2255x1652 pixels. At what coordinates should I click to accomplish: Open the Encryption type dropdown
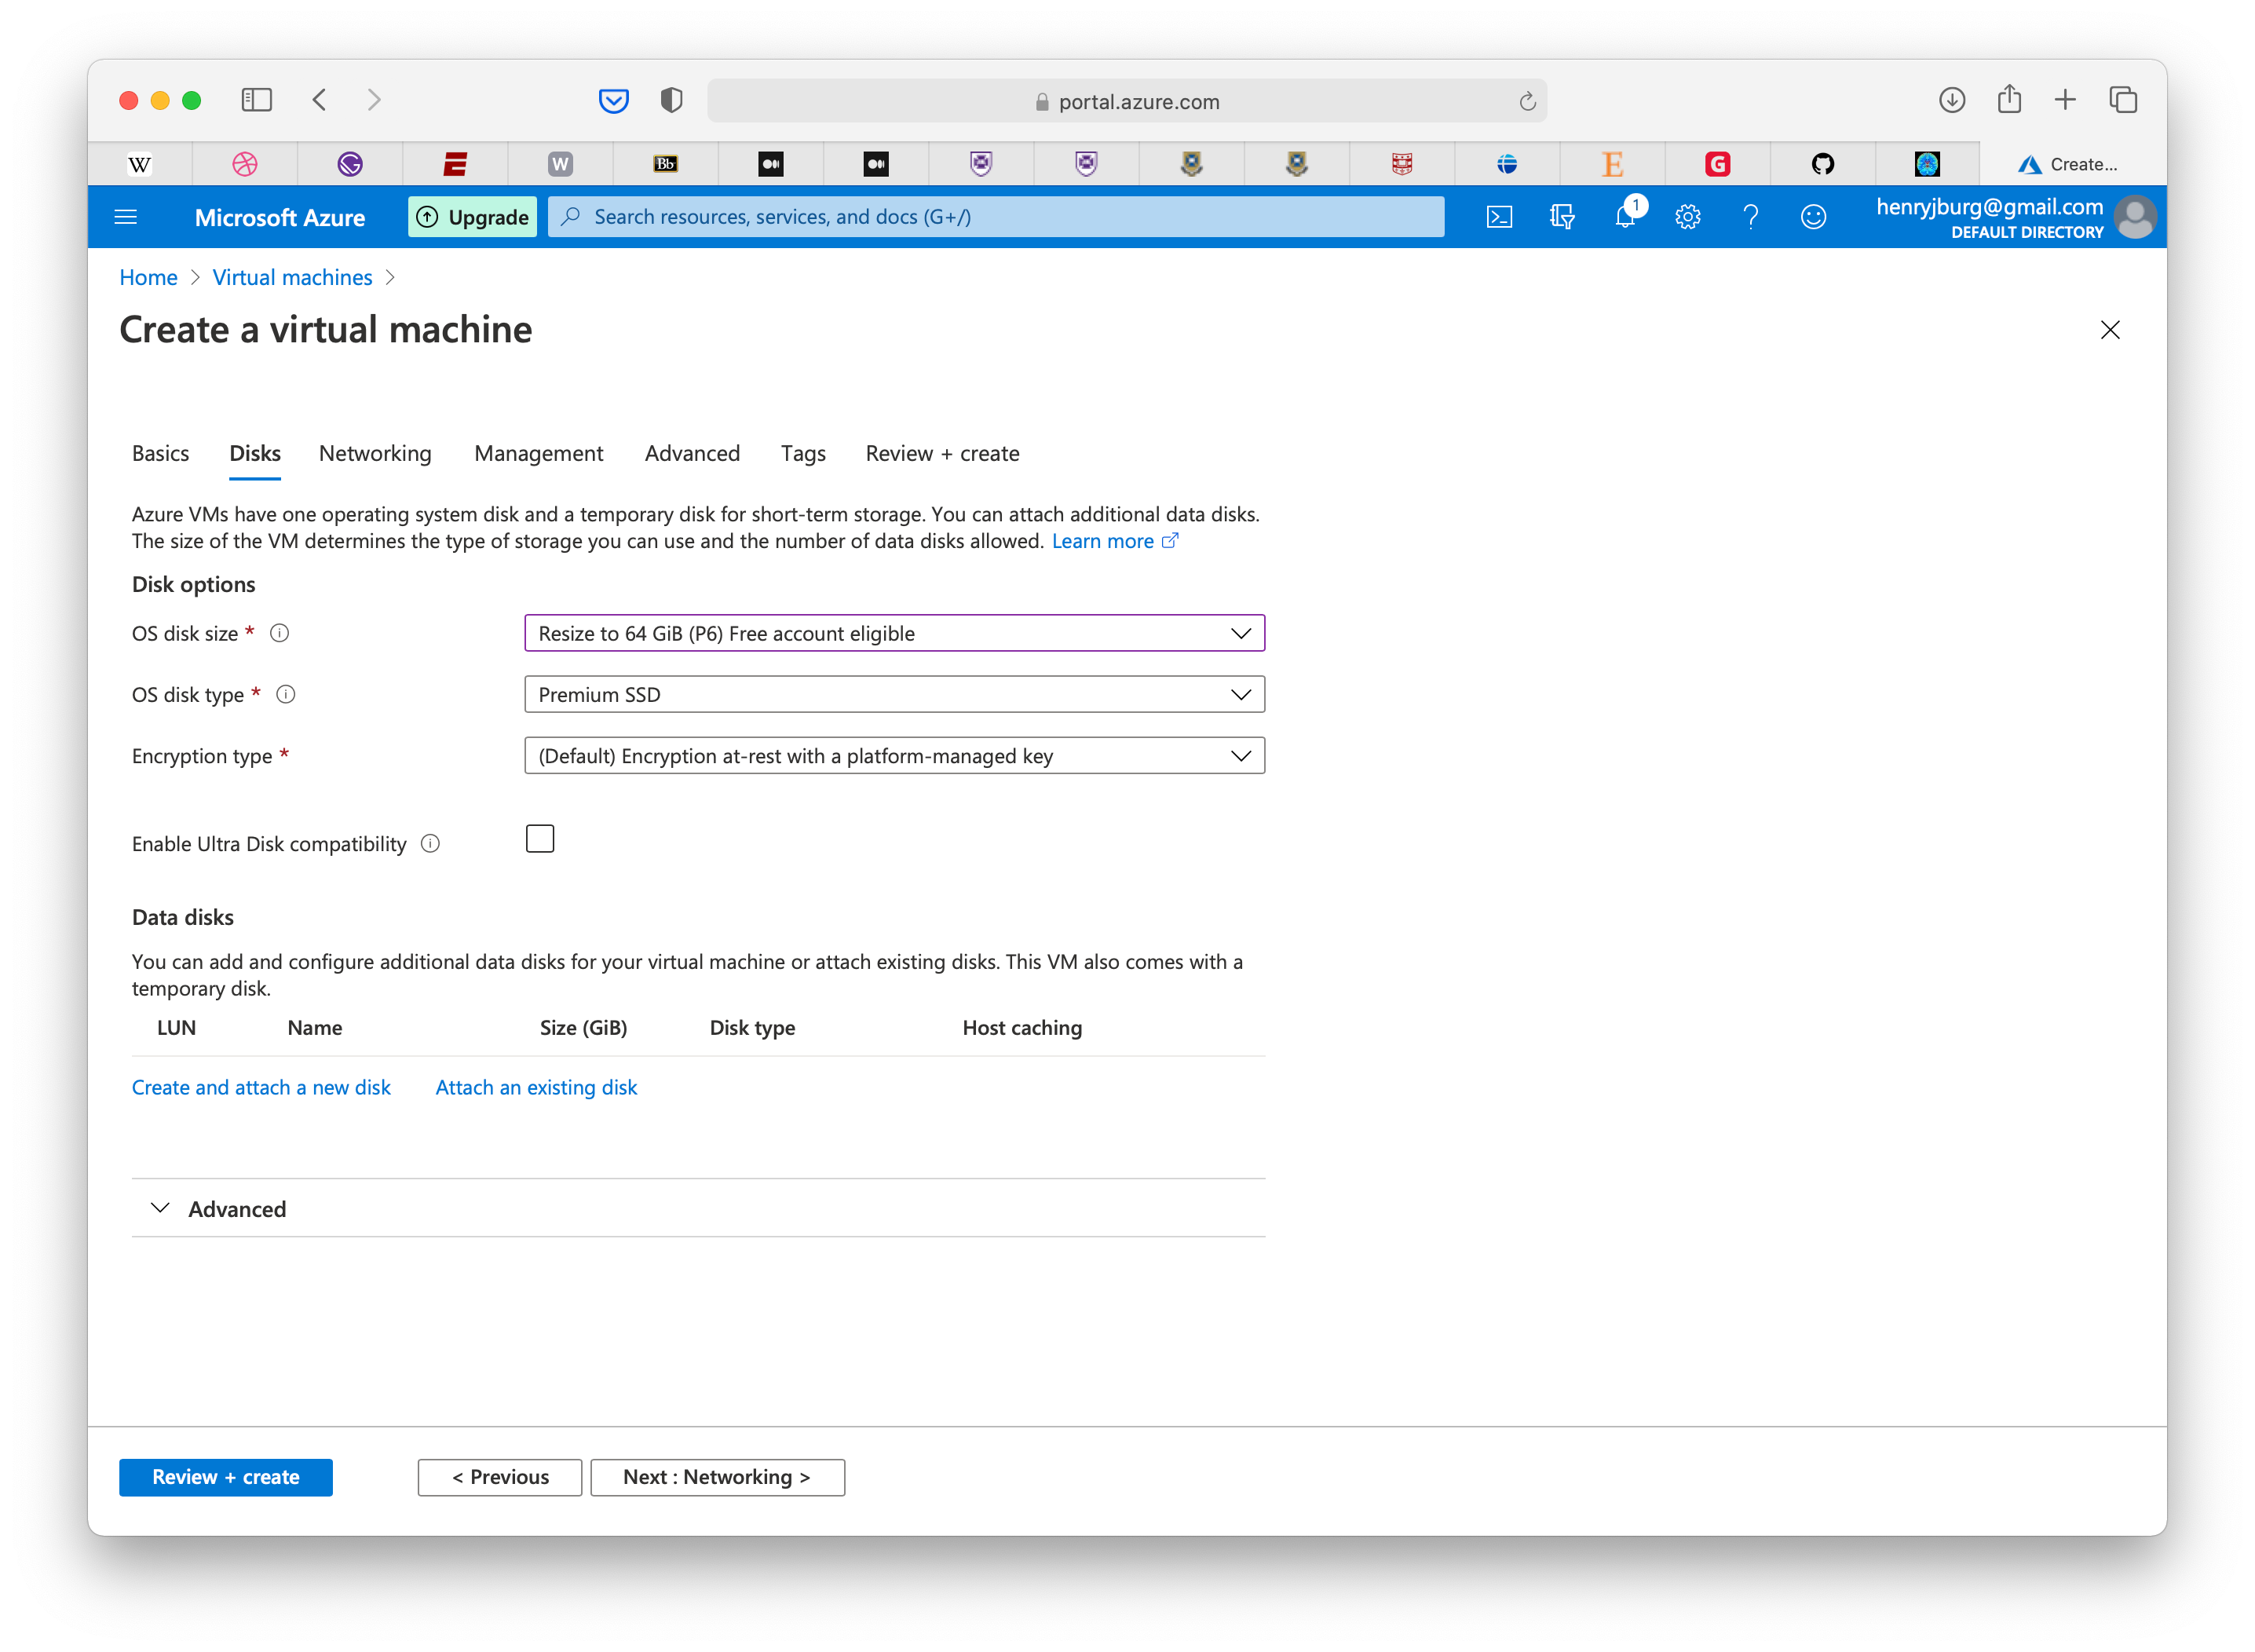click(x=894, y=756)
